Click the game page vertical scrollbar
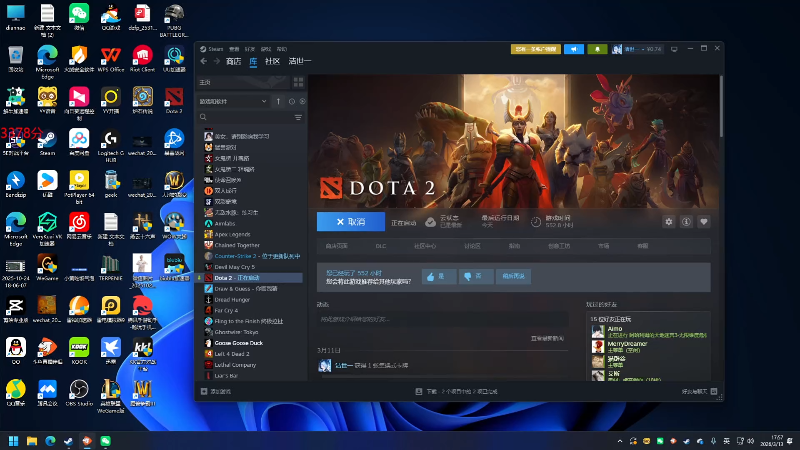The height and width of the screenshot is (450, 800). tap(721, 106)
